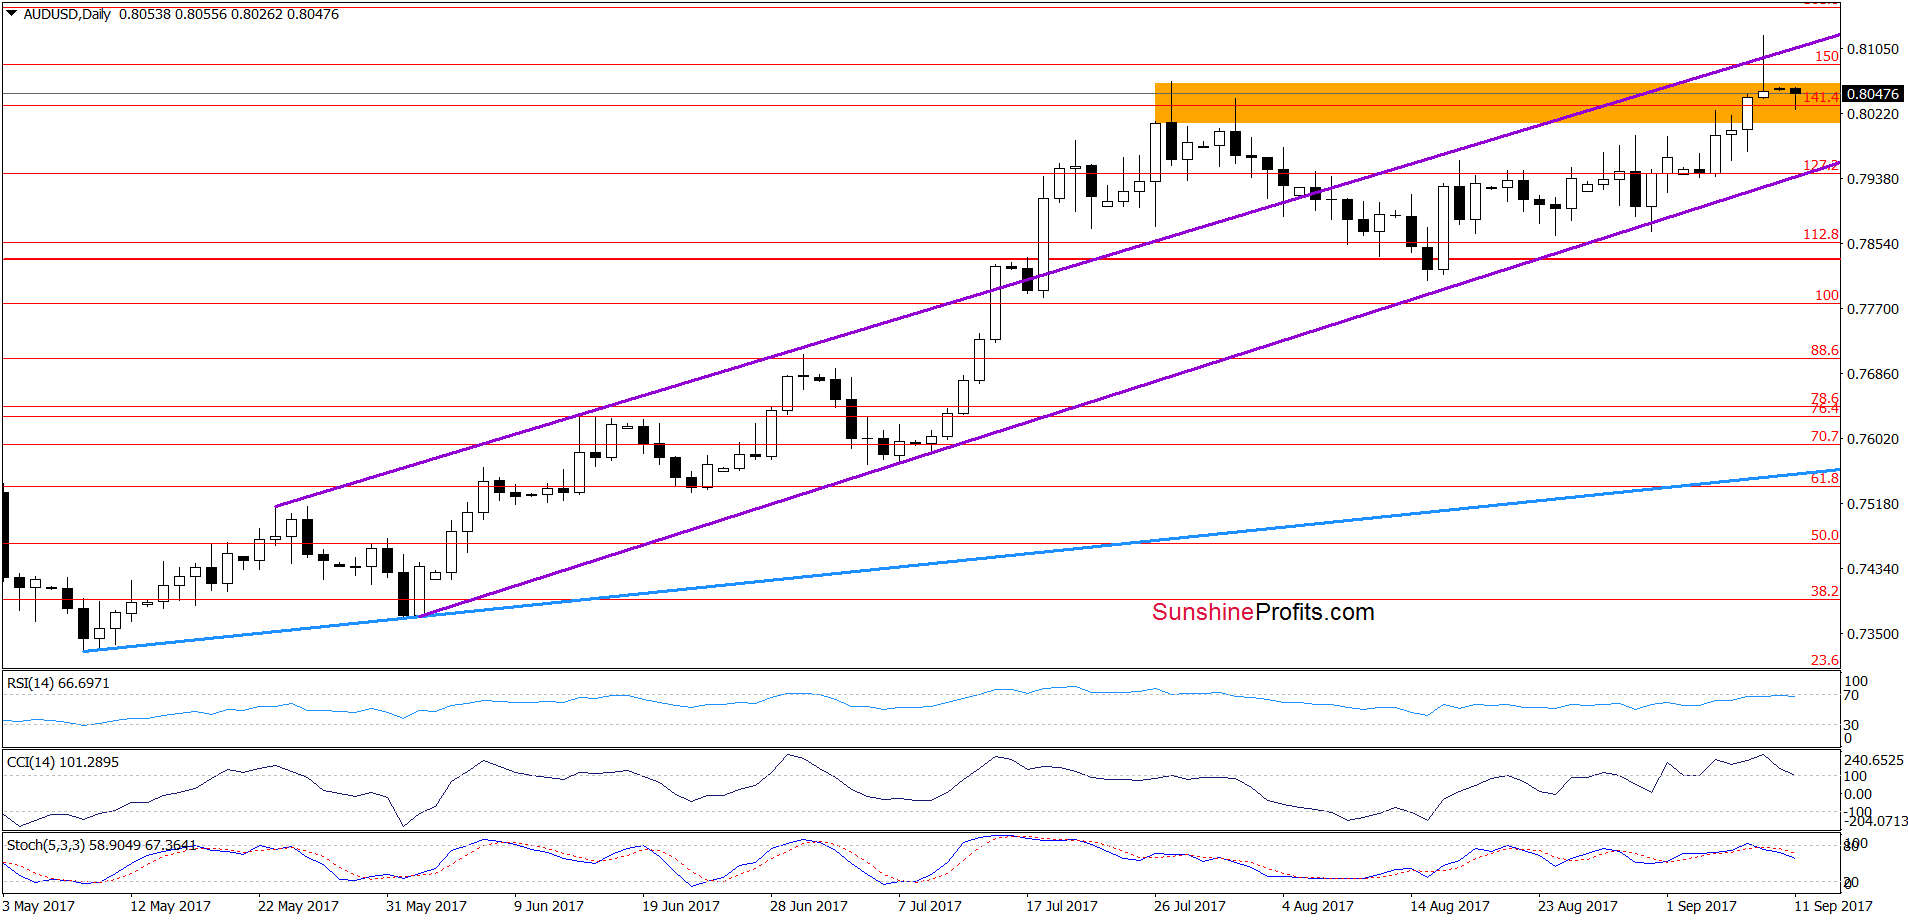Click the 14 Aug 2017 date label
The width and height of the screenshot is (1908, 920).
click(x=1450, y=906)
